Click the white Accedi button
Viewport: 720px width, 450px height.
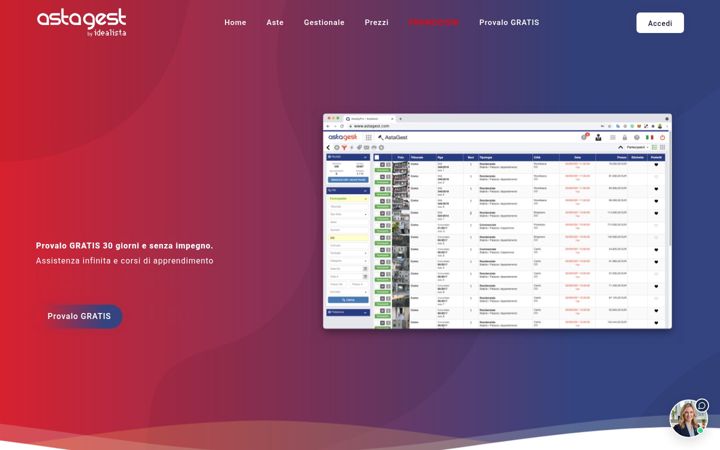(x=660, y=23)
